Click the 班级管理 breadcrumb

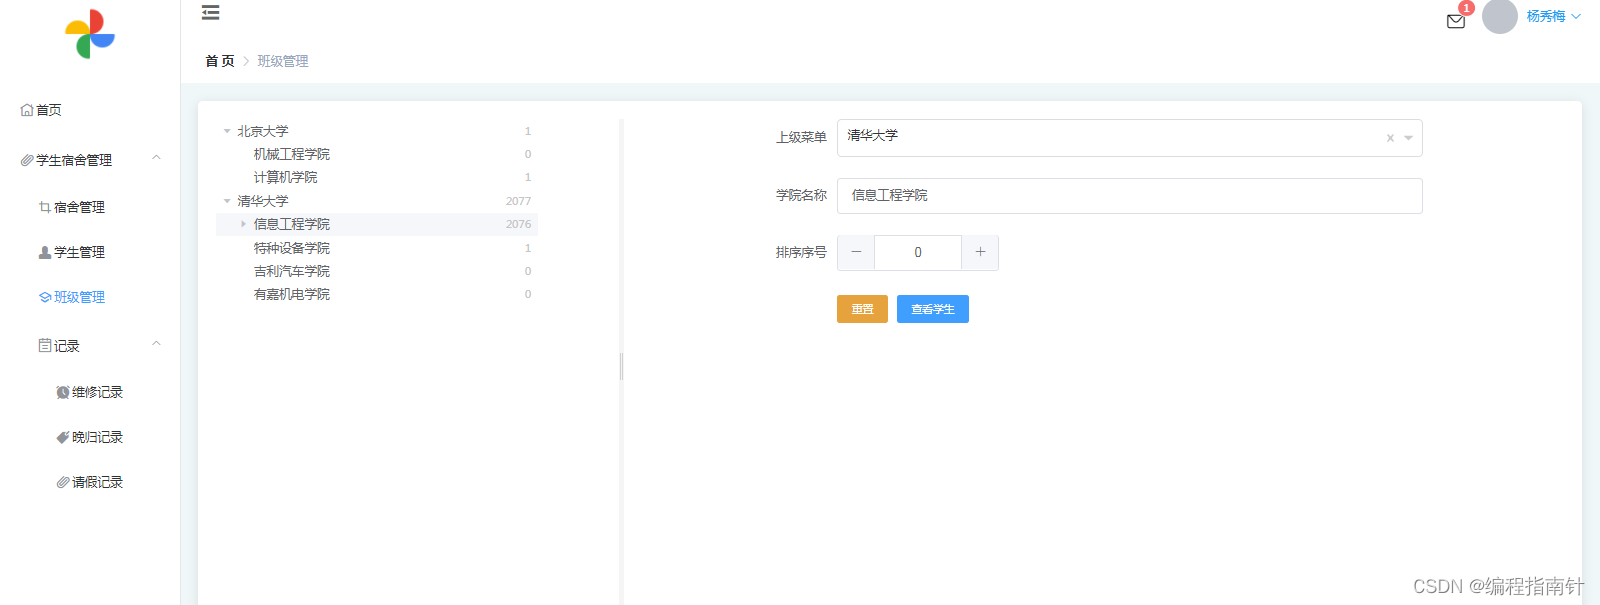(x=283, y=61)
